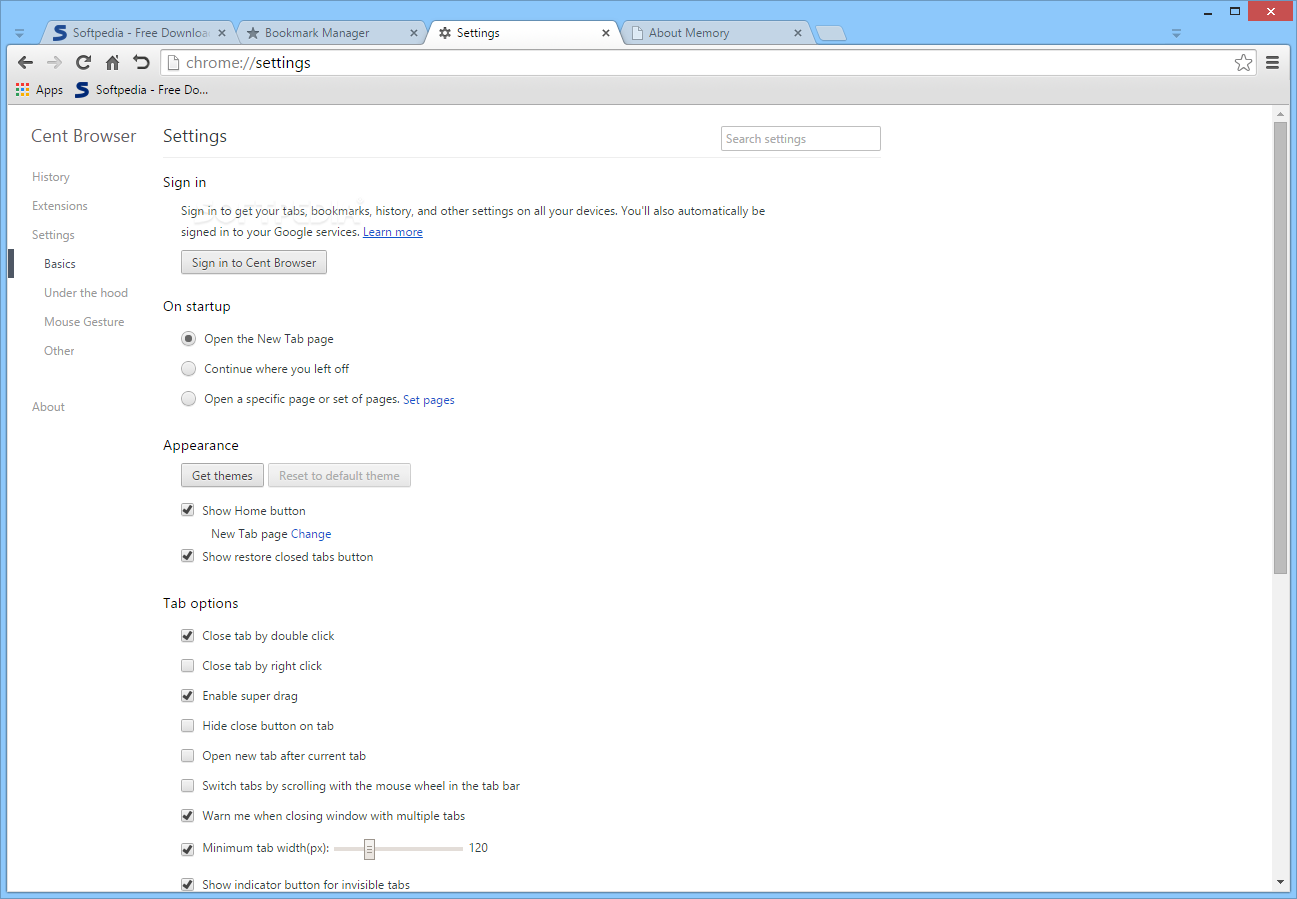Restore closed tab with the undo arrow icon
The image size is (1297, 899).
(141, 62)
